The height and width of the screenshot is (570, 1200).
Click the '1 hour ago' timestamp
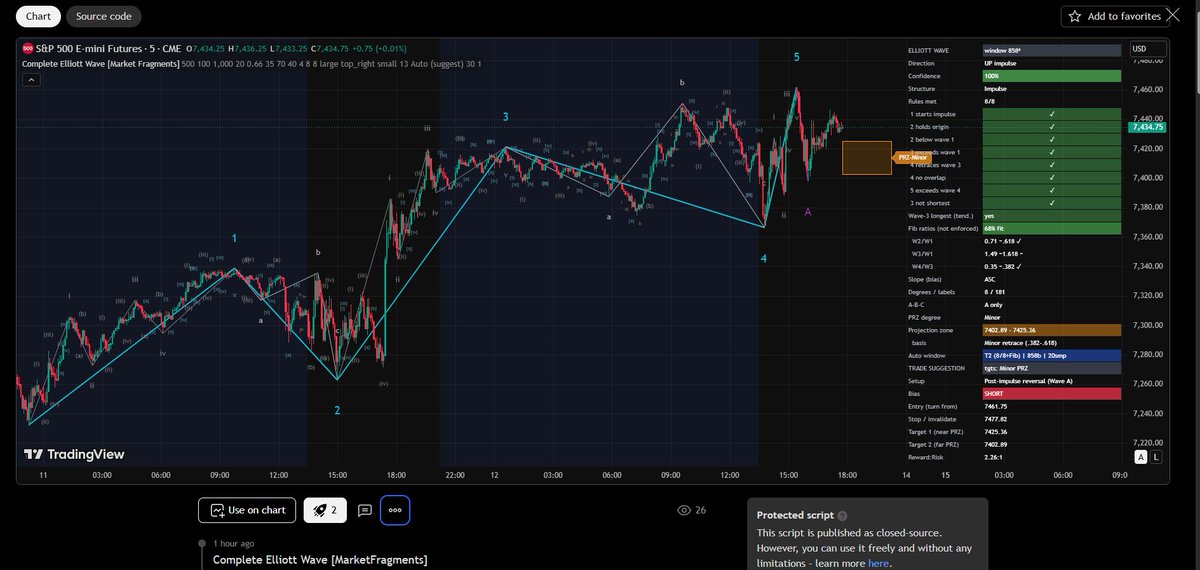pos(236,542)
